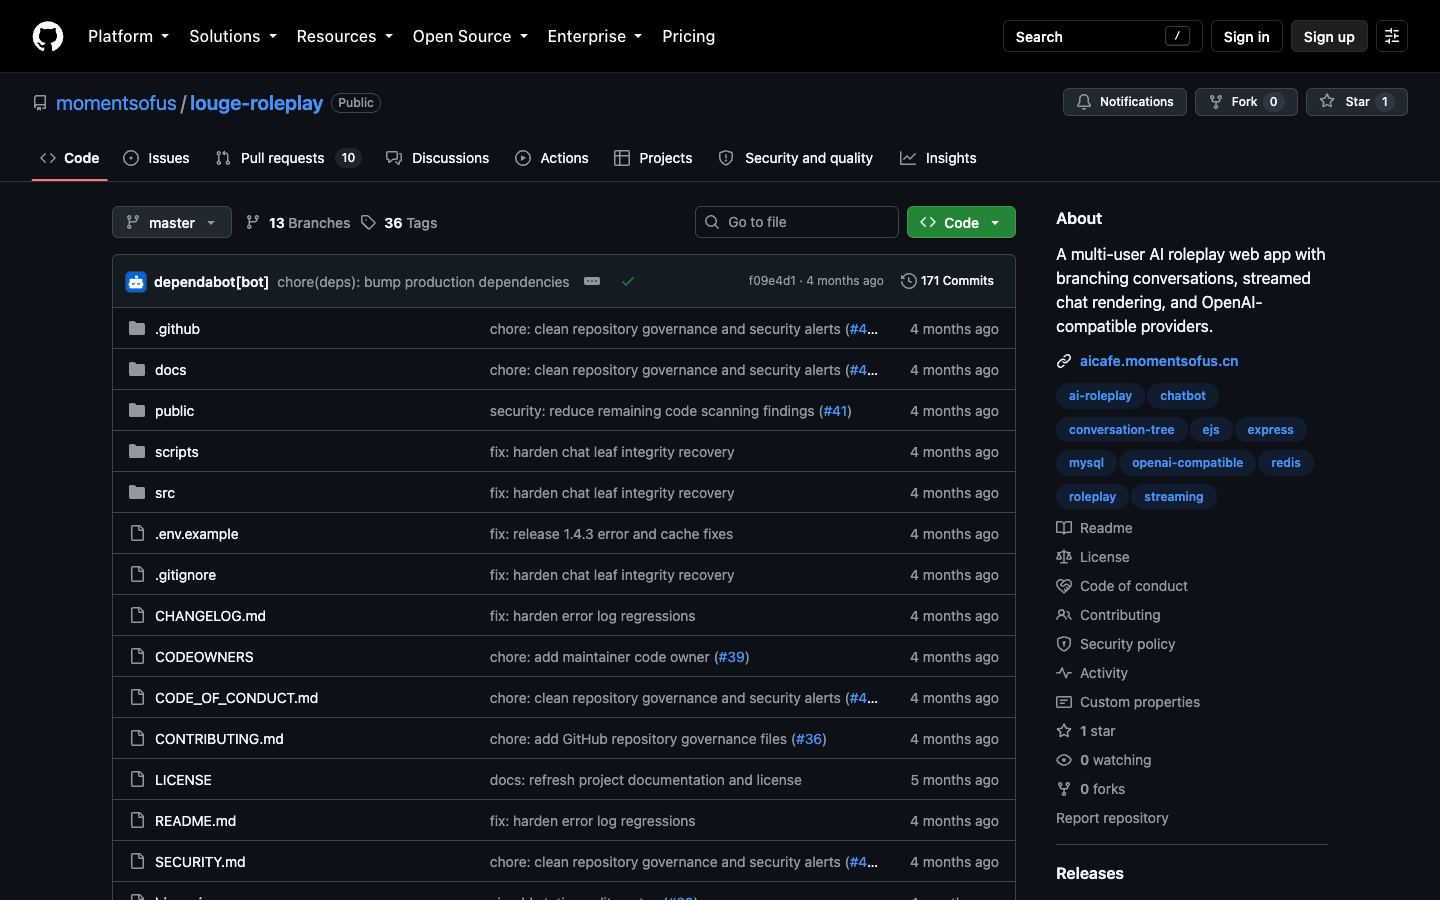Select the ai-roleplay topic tag
The image size is (1440, 900).
[x=1100, y=396]
